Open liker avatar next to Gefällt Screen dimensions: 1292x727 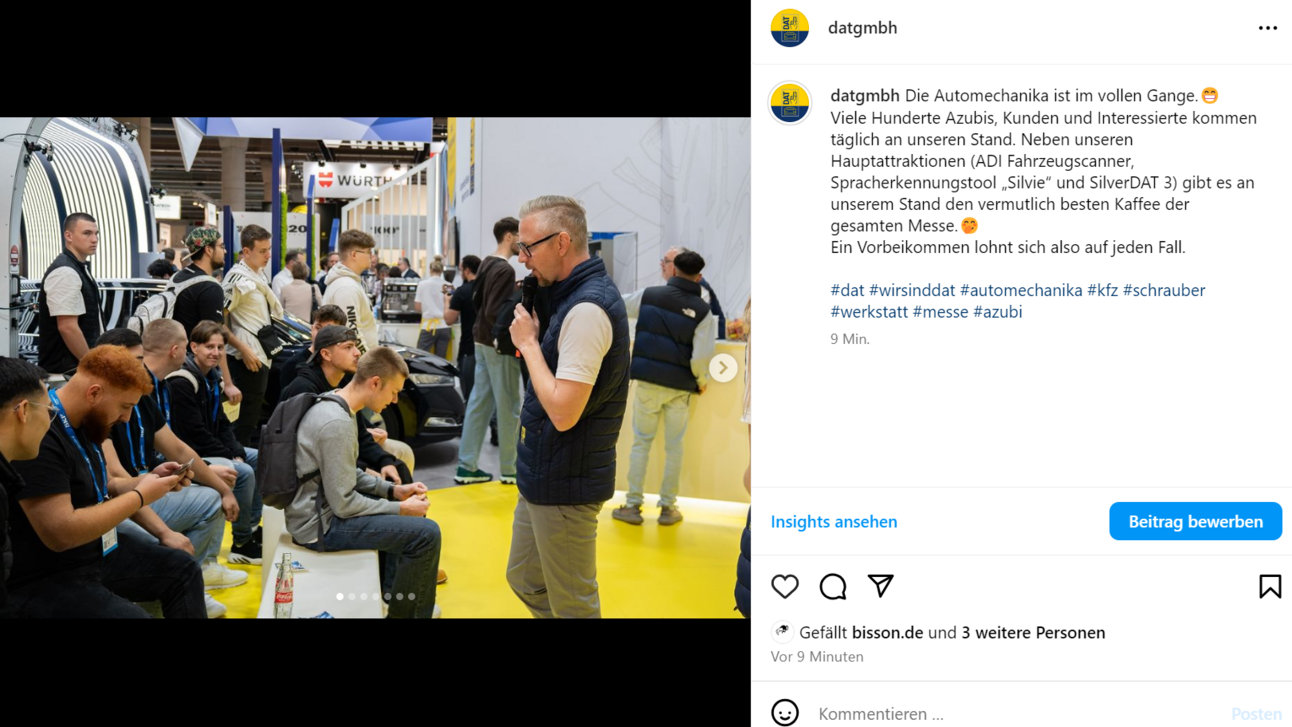point(782,632)
